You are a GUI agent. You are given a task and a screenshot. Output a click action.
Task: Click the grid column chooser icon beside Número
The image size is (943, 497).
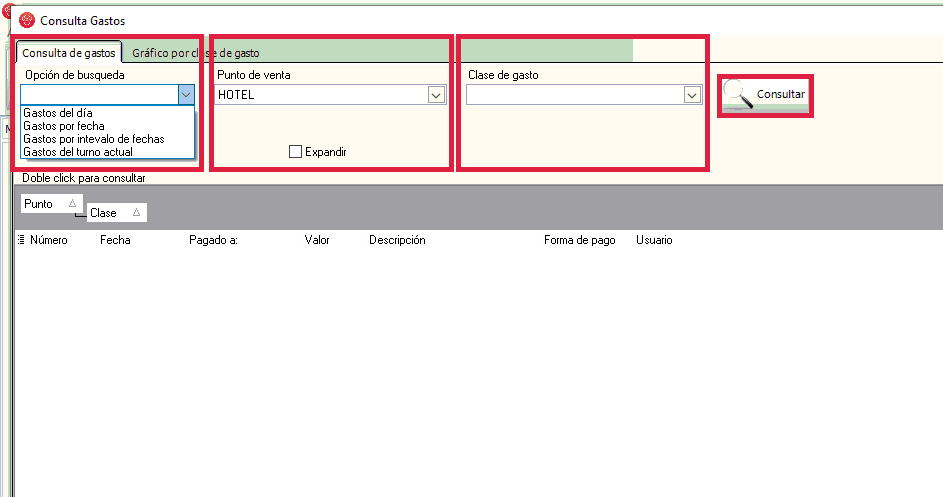point(21,240)
